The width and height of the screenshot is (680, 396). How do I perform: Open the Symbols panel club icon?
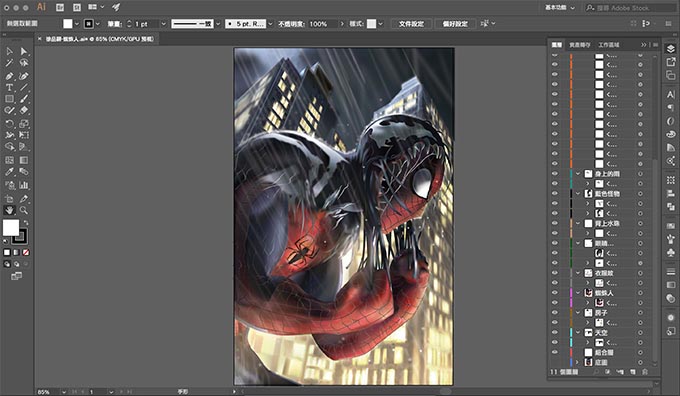point(670,252)
